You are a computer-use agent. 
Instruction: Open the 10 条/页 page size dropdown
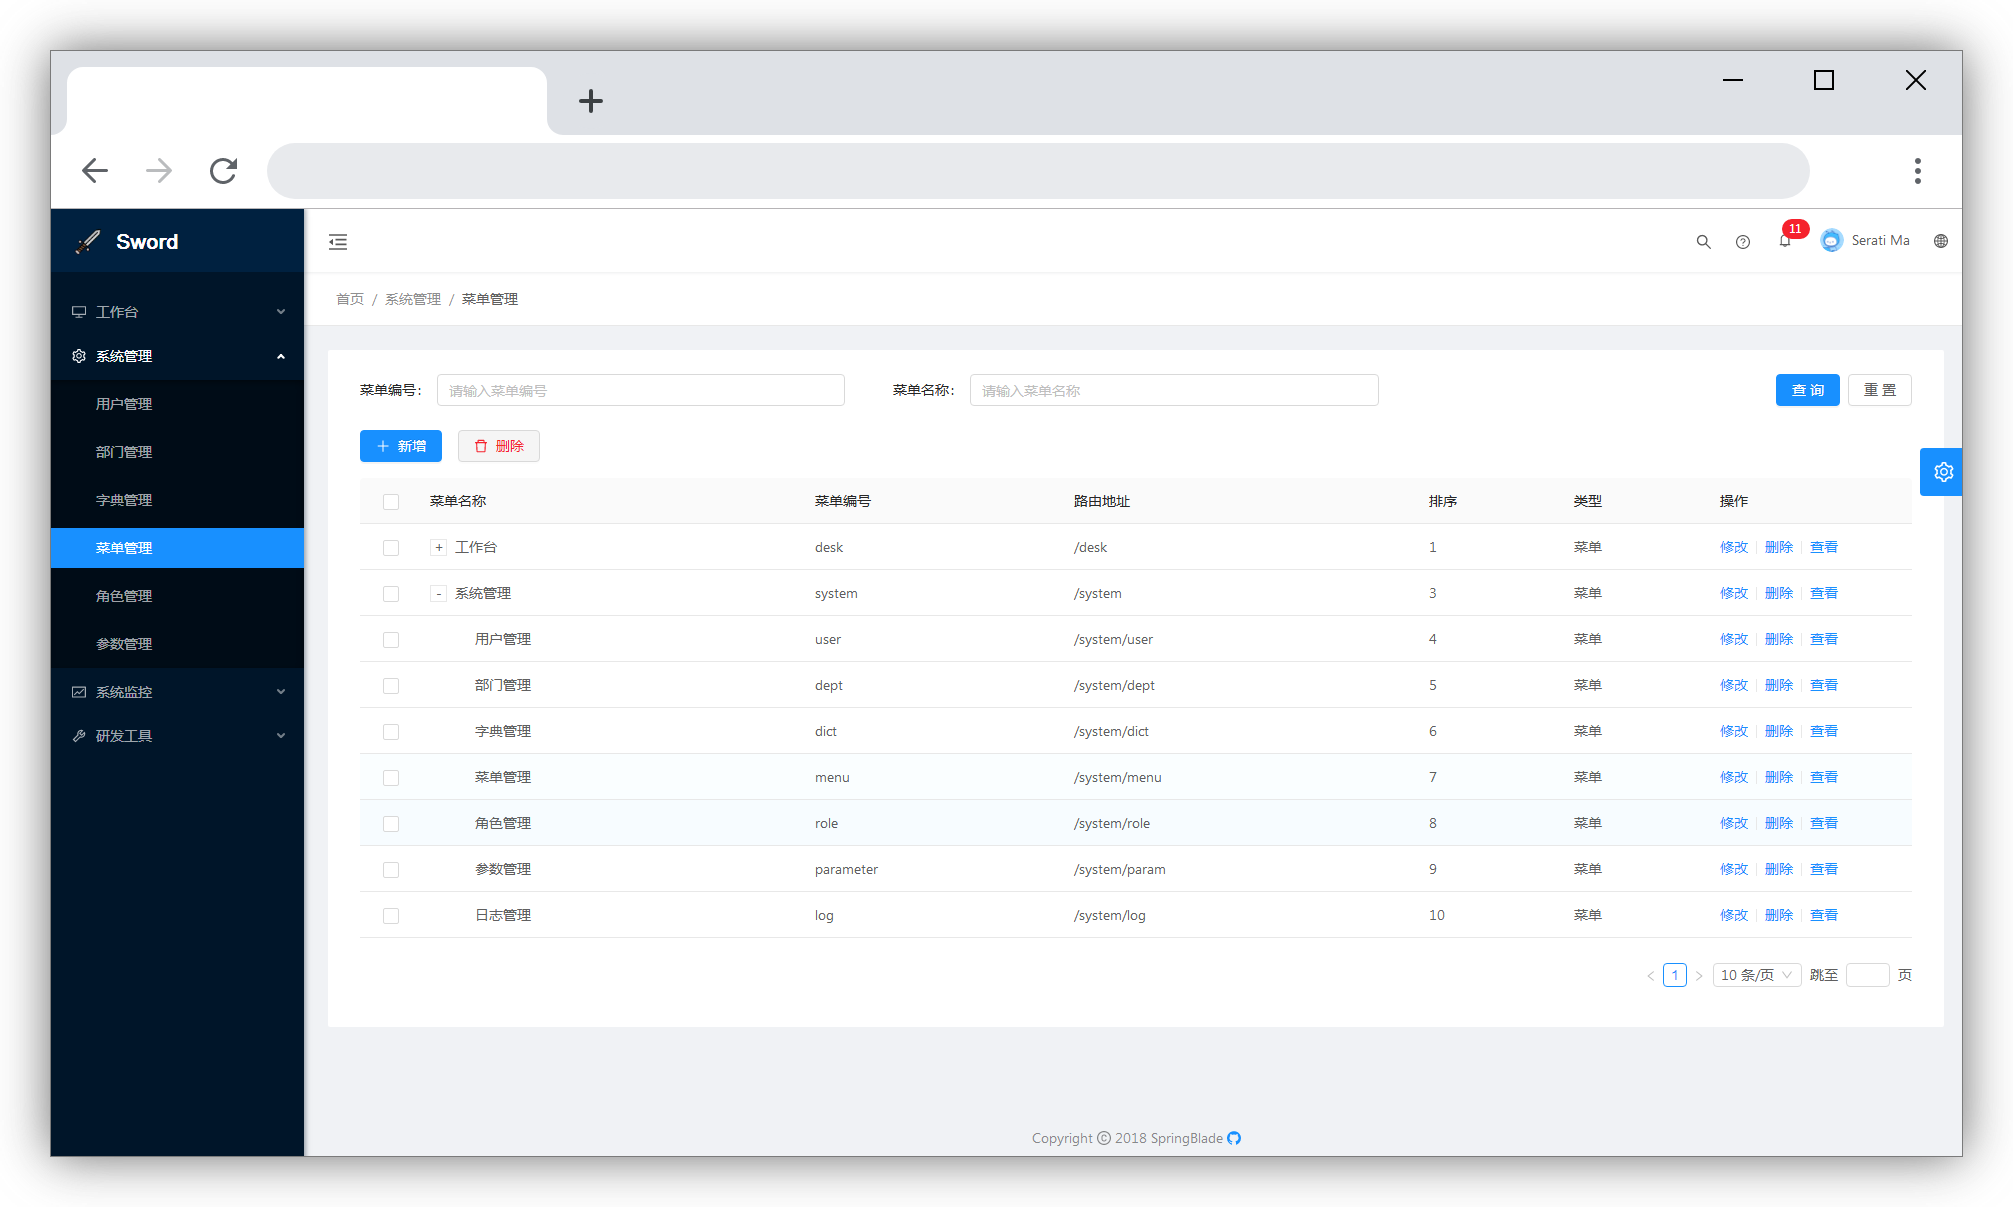1756,975
